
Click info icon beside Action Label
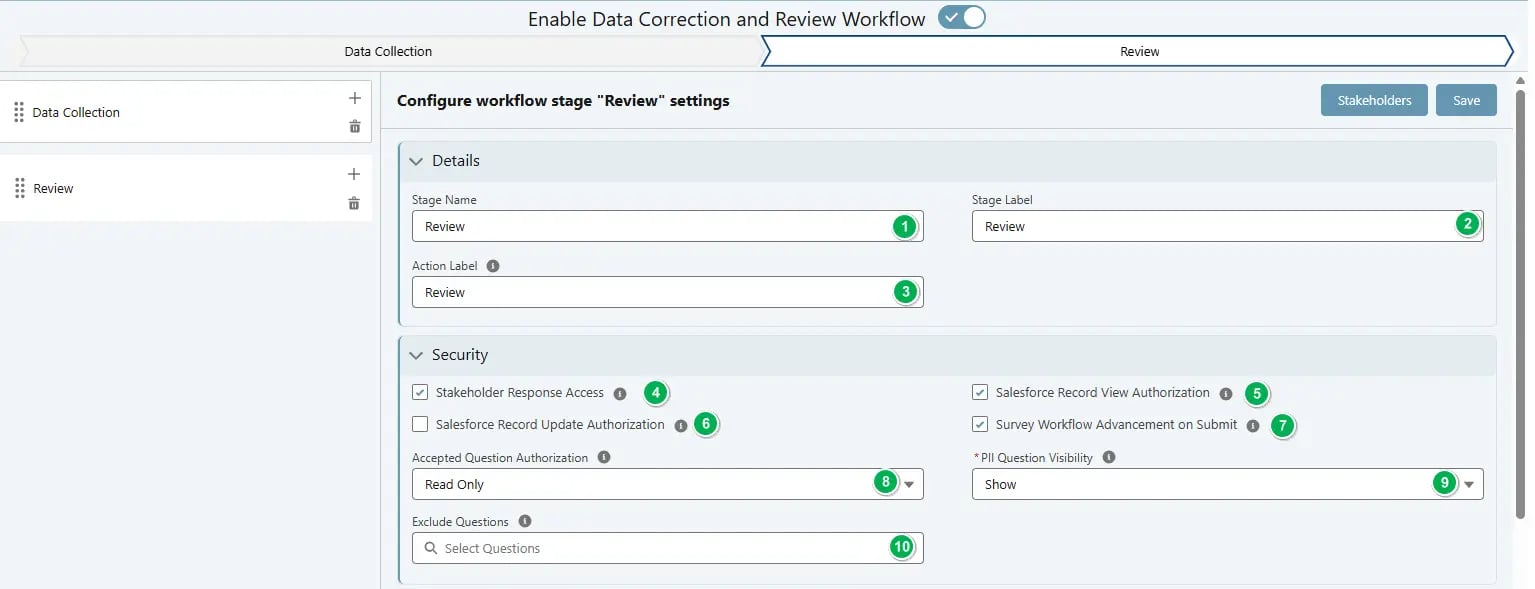[492, 267]
